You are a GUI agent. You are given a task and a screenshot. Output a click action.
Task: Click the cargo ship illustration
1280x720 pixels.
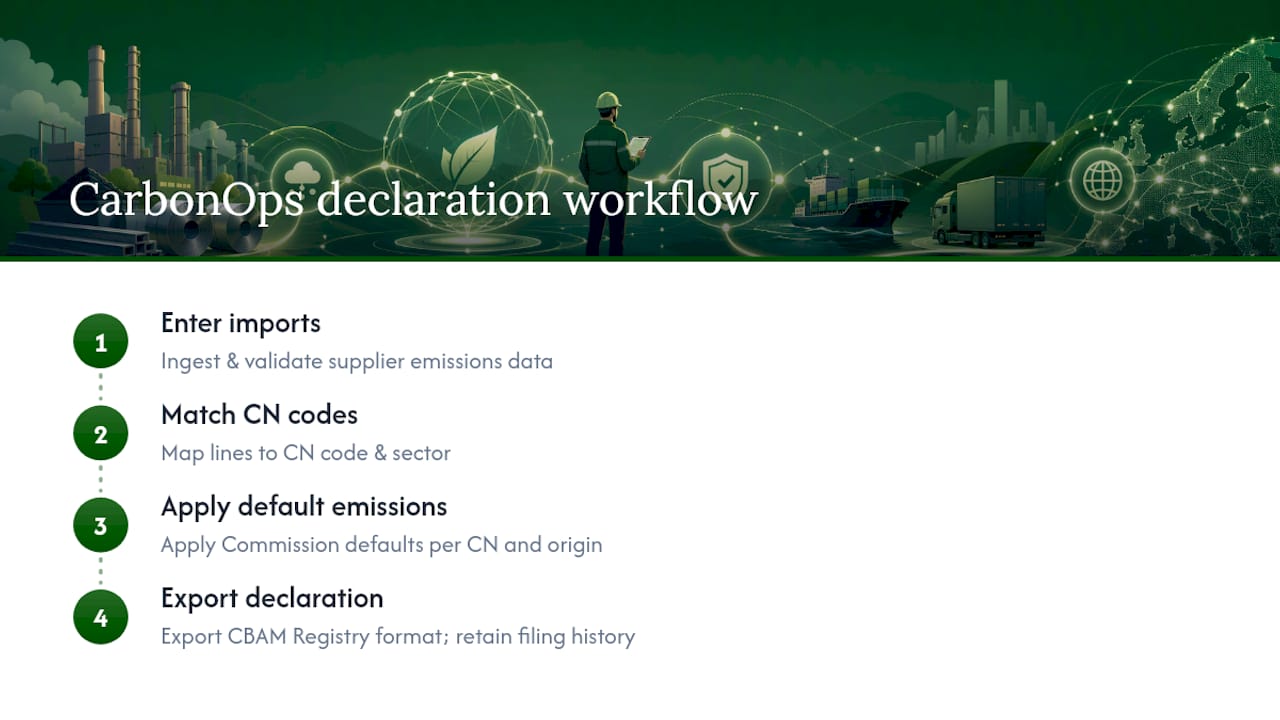coord(849,203)
